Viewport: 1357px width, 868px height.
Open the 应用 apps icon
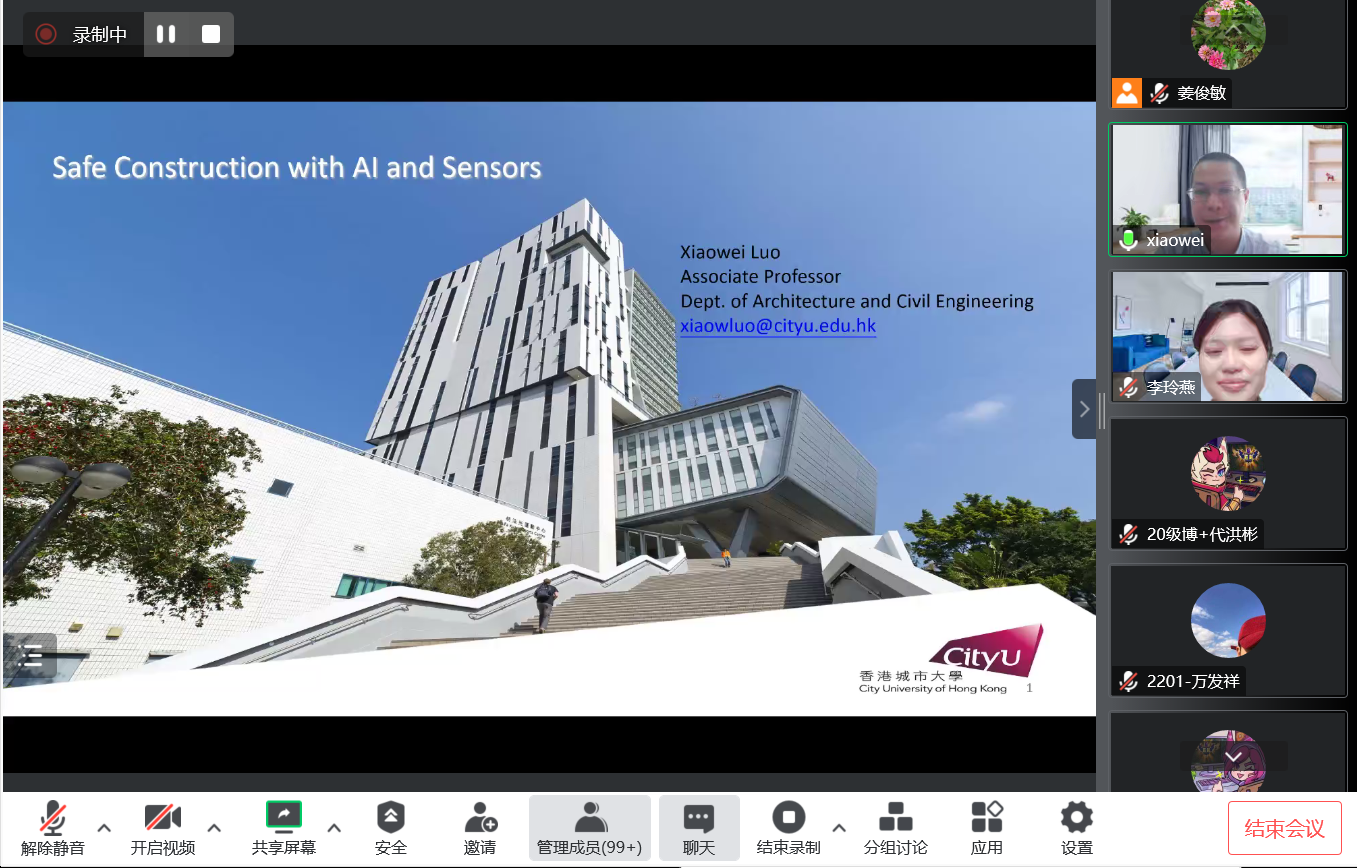pyautogui.click(x=986, y=828)
